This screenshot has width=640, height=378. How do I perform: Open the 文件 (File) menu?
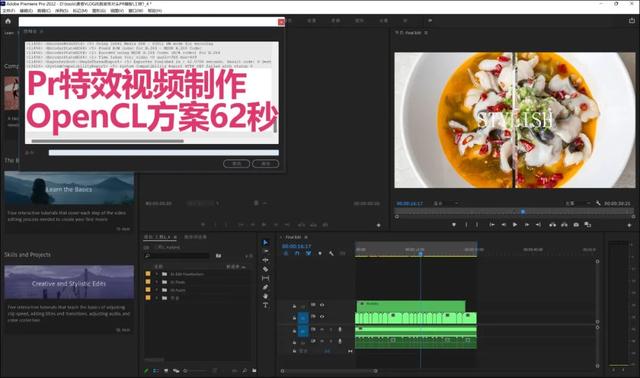(x=9, y=11)
